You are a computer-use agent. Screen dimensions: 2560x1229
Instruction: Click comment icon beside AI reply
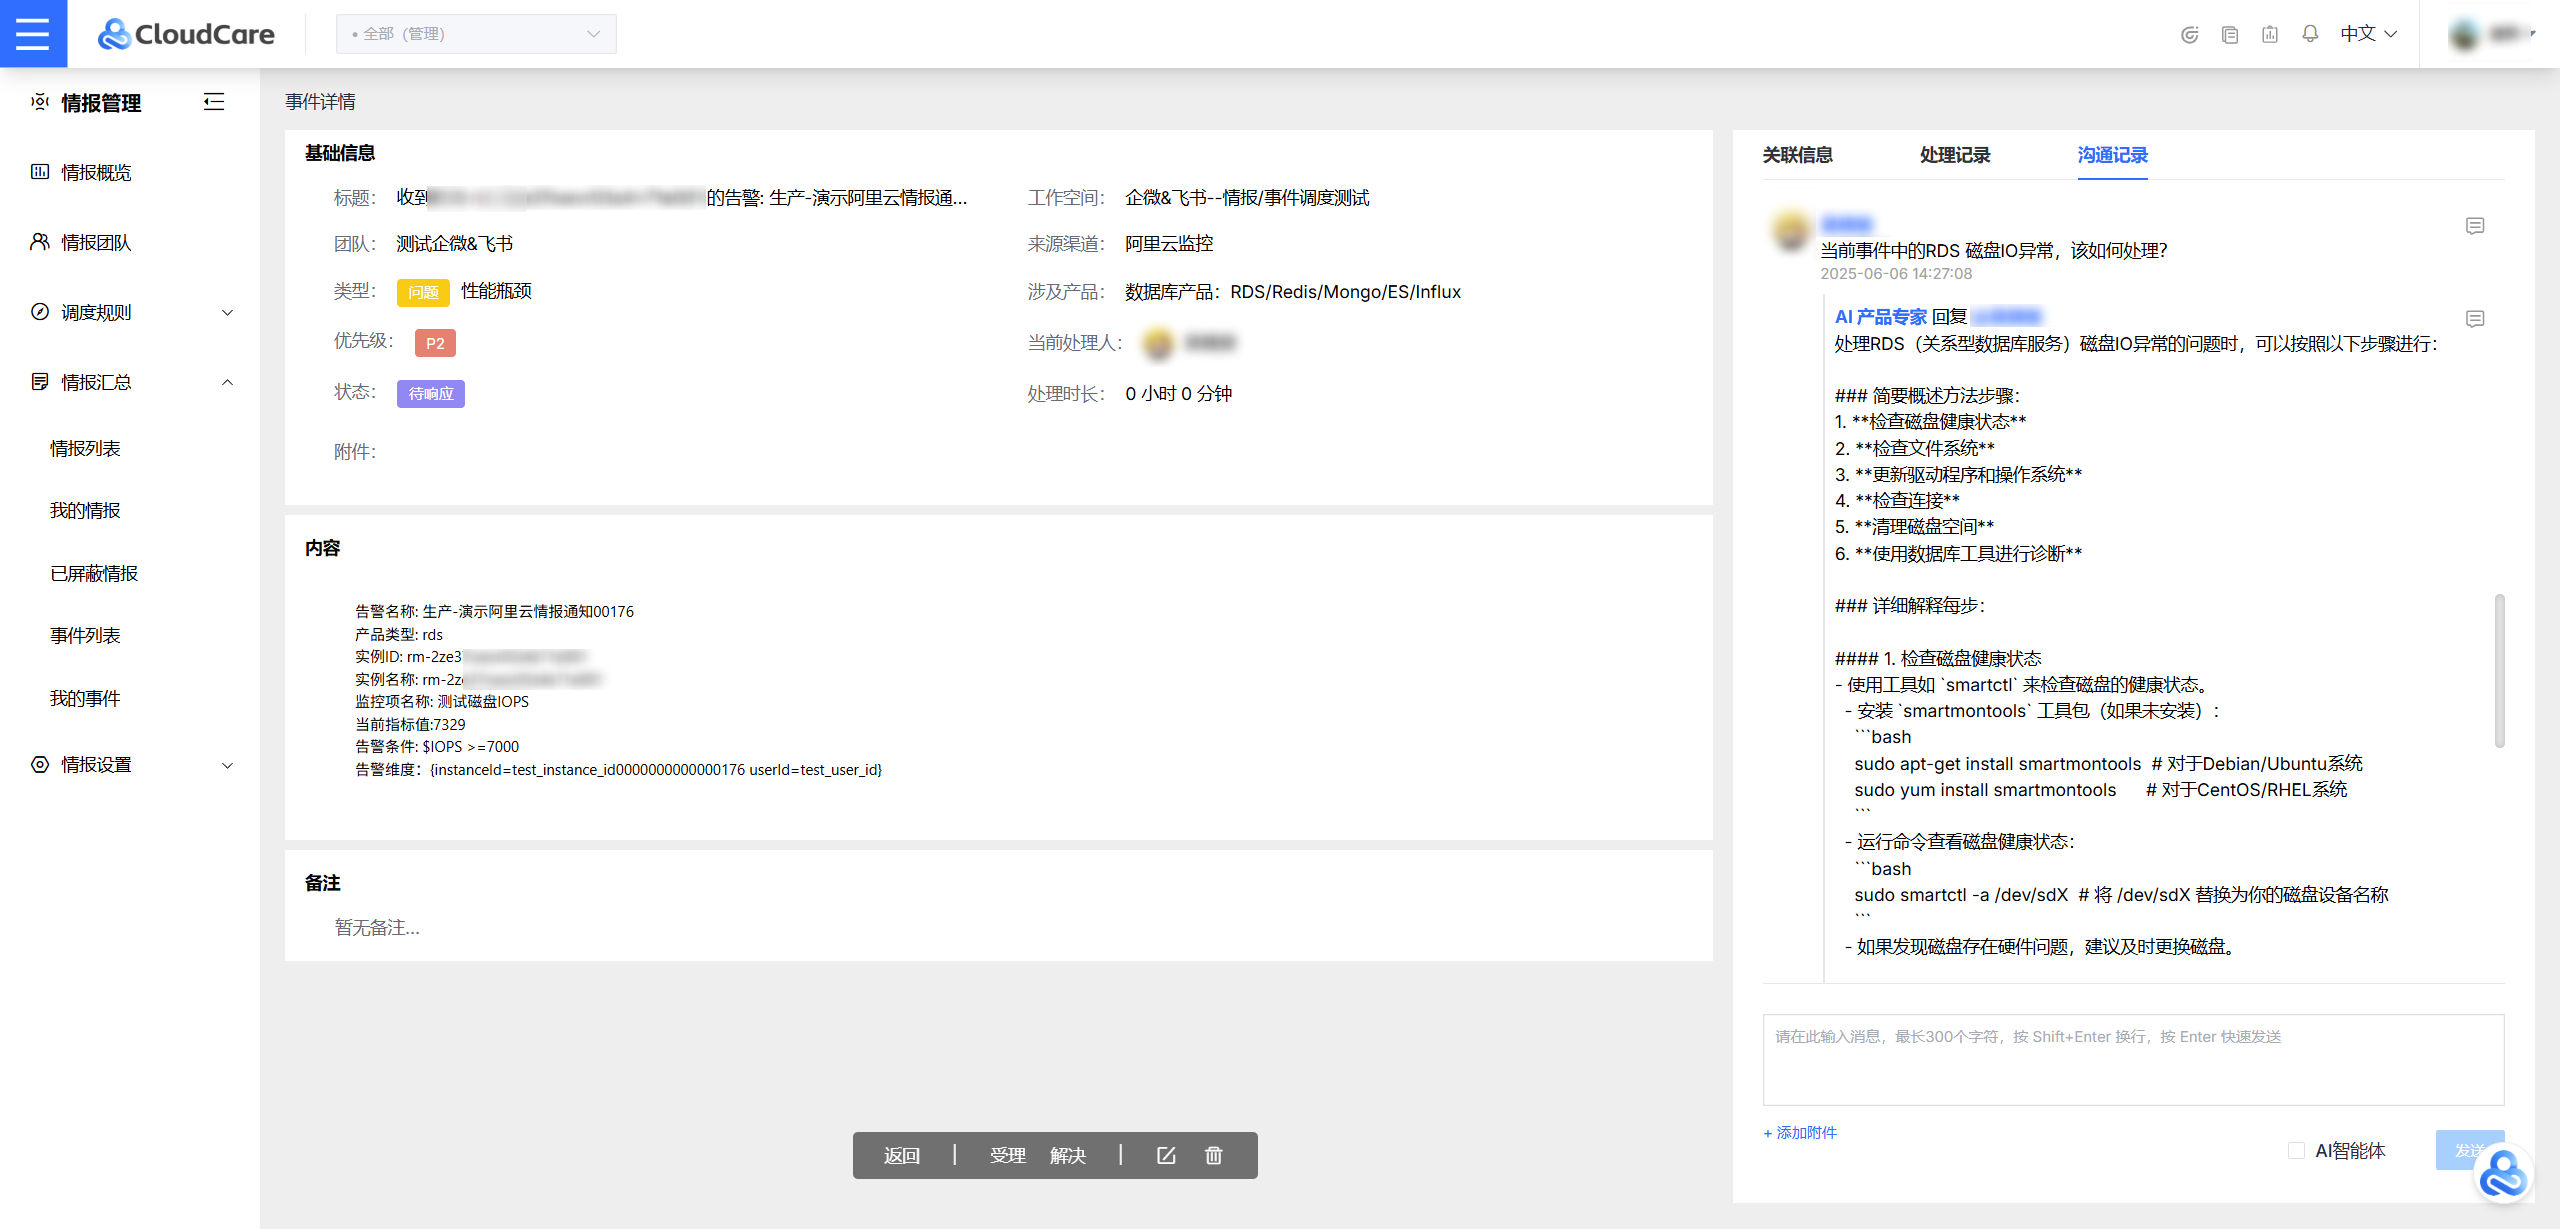pos(2475,319)
